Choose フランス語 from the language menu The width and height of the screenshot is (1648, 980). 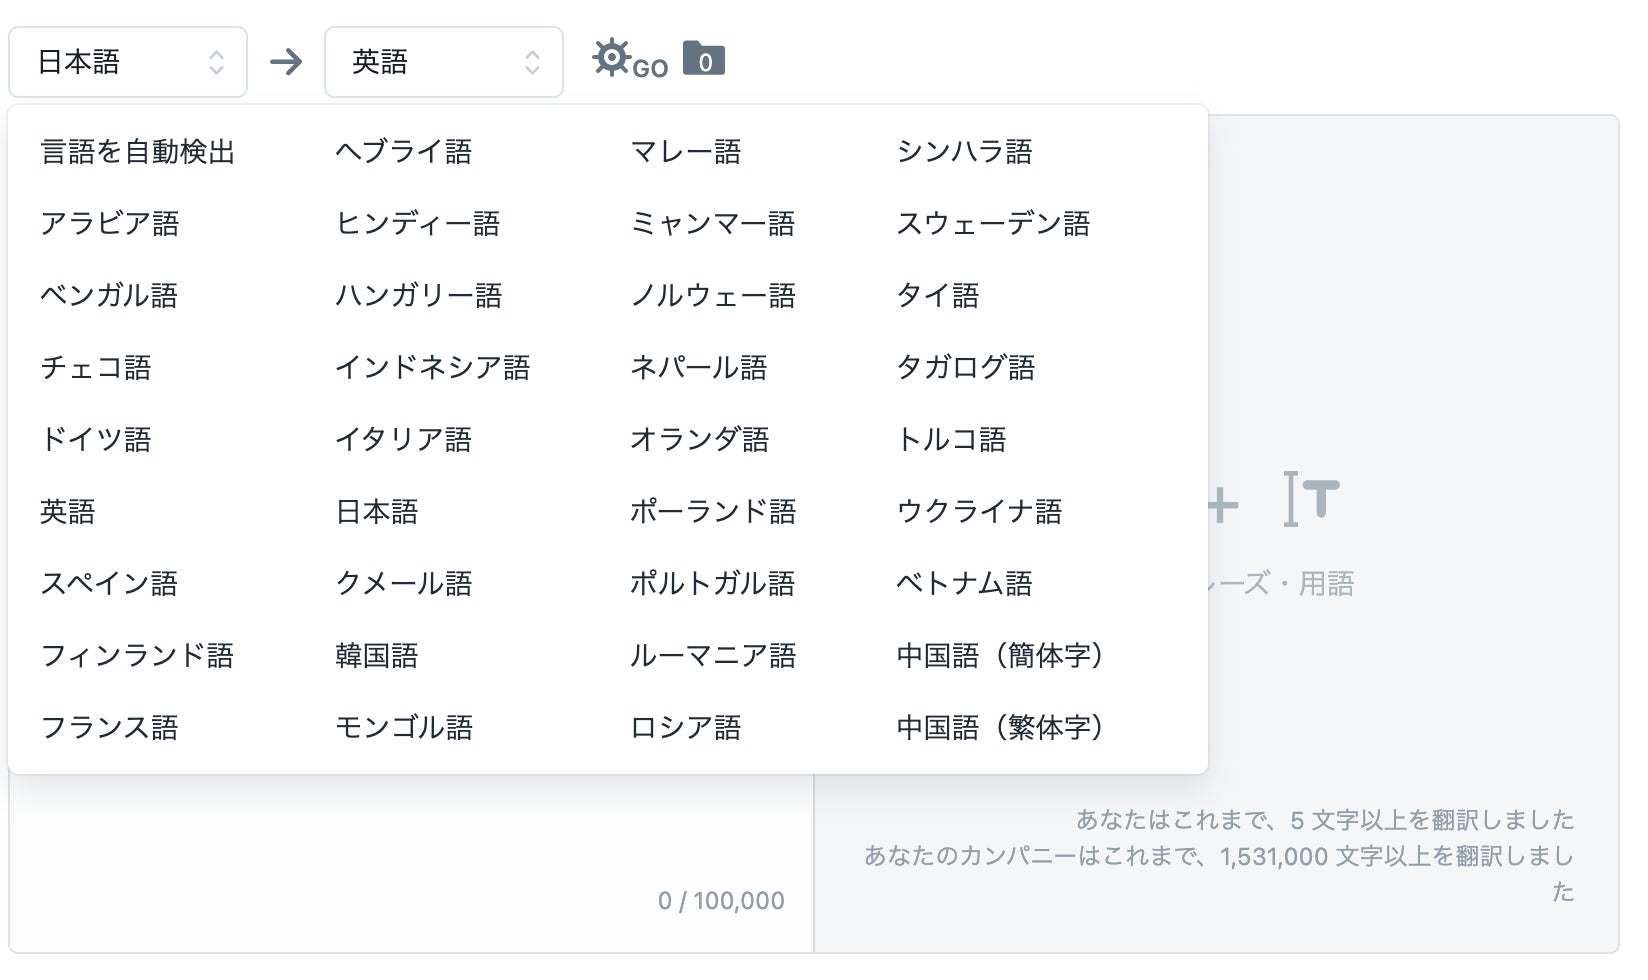point(110,728)
